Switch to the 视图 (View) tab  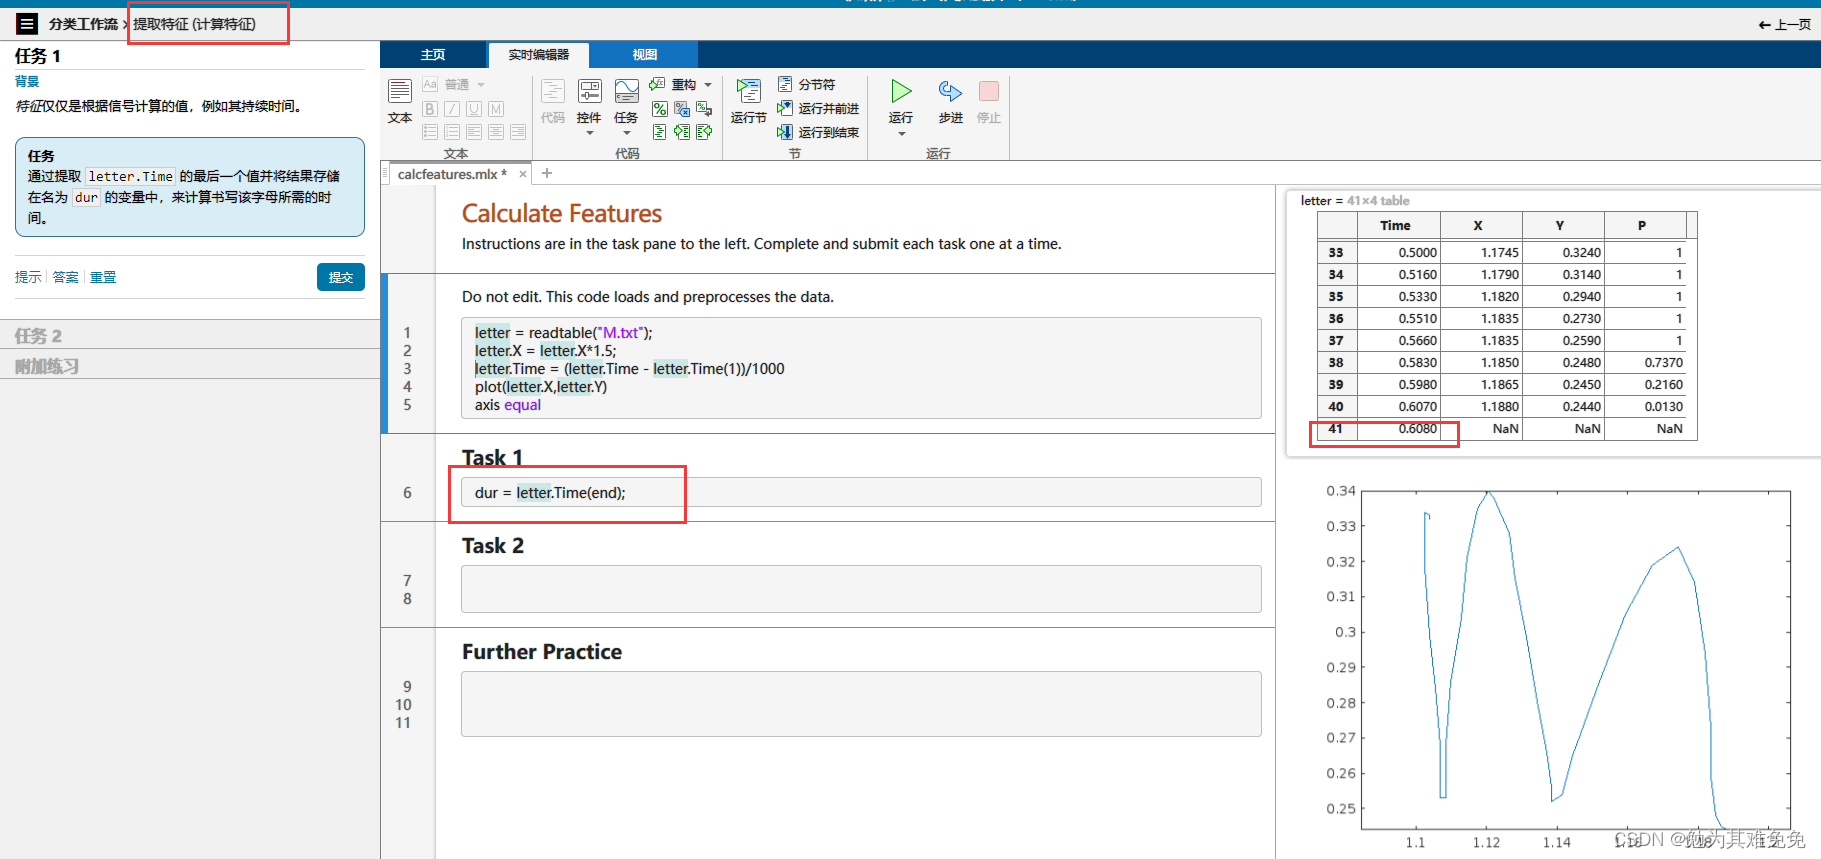645,55
